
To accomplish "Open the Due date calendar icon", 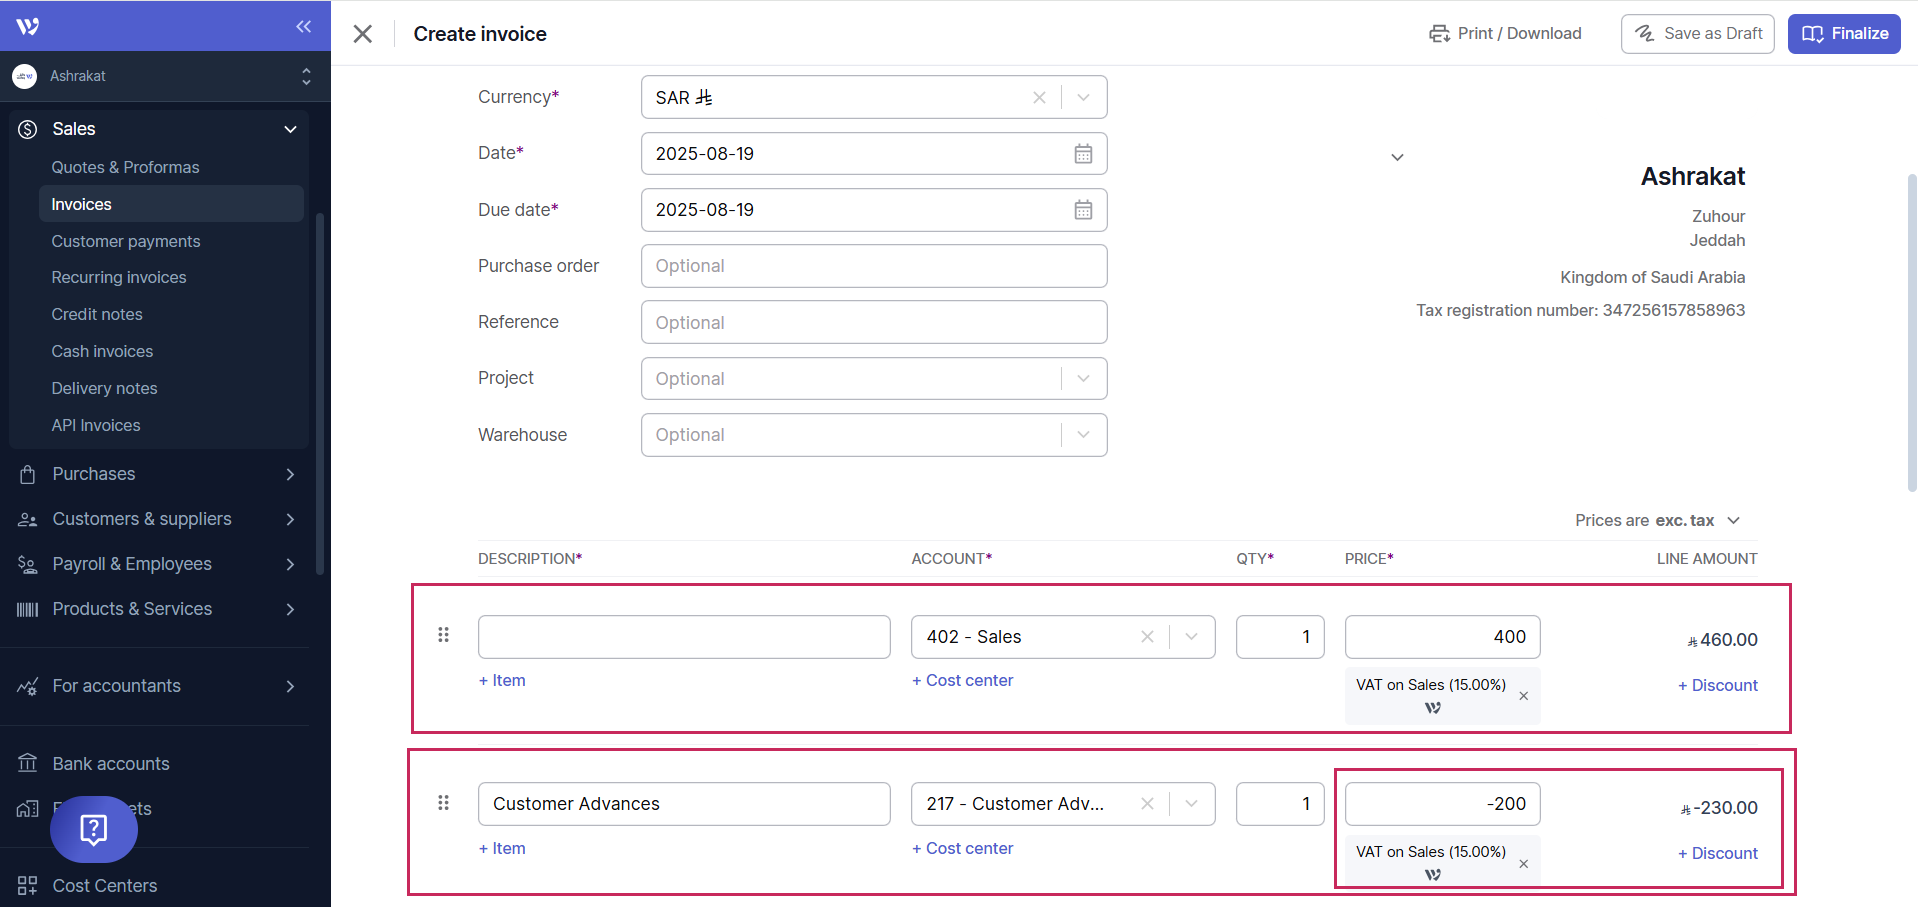I will [x=1083, y=210].
